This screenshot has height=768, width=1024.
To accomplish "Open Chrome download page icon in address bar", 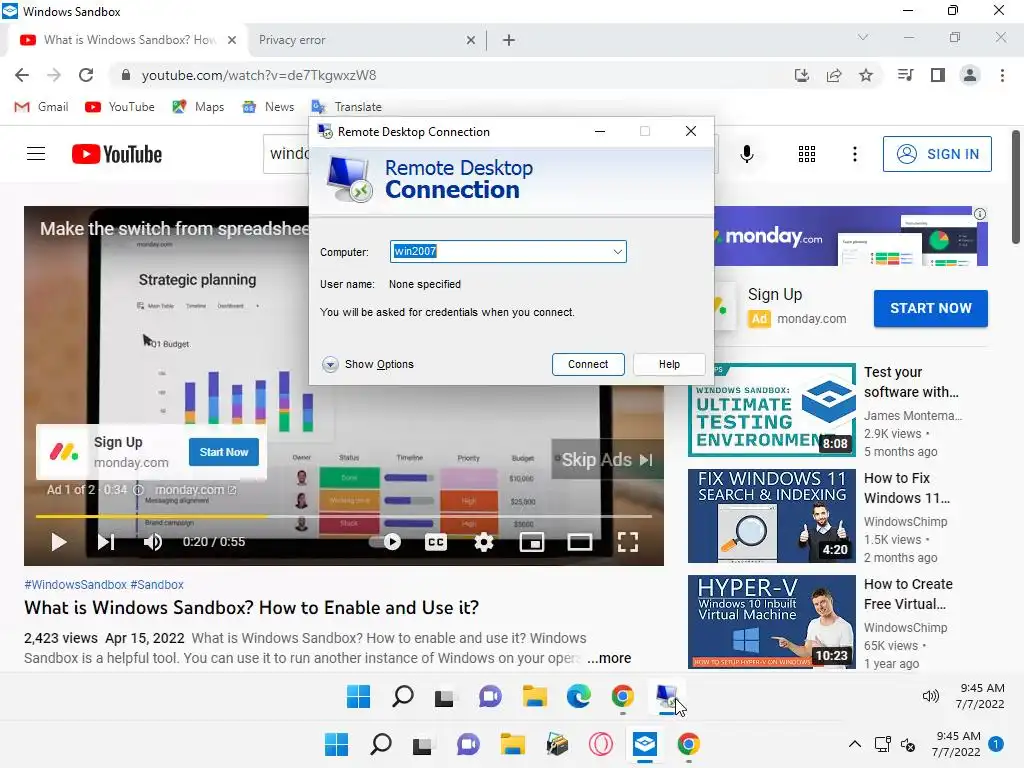I will pyautogui.click(x=801, y=75).
